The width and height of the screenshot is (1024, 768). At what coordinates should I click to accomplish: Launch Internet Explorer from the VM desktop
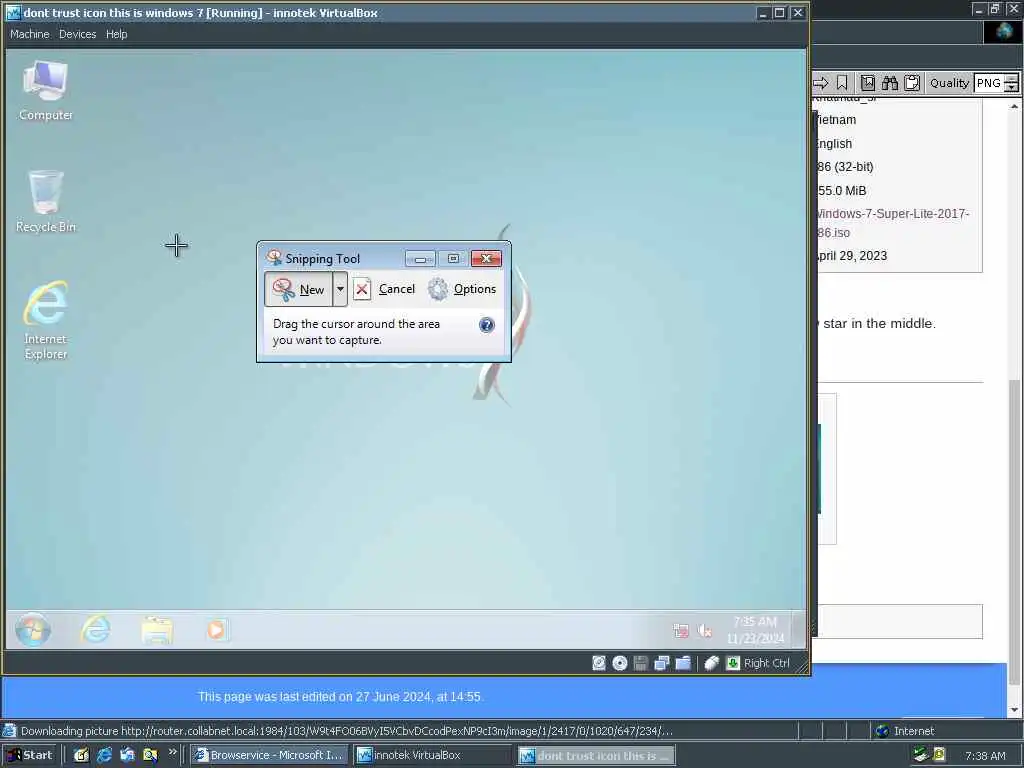coord(45,320)
